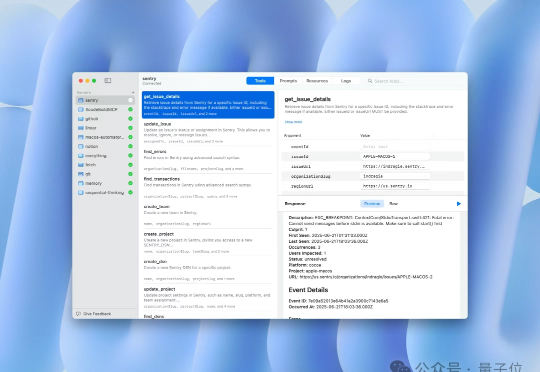This screenshot has height=372, width=540.
Task: Click the eventId value field
Action: tap(395, 147)
